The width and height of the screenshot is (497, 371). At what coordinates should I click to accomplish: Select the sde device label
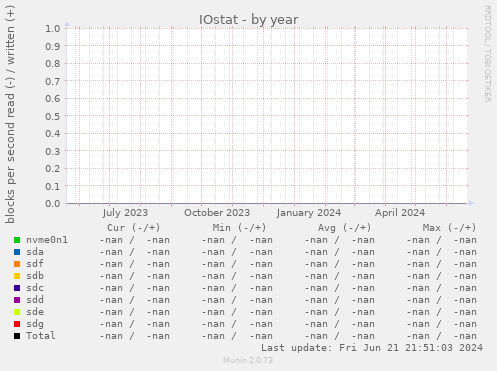[35, 312]
